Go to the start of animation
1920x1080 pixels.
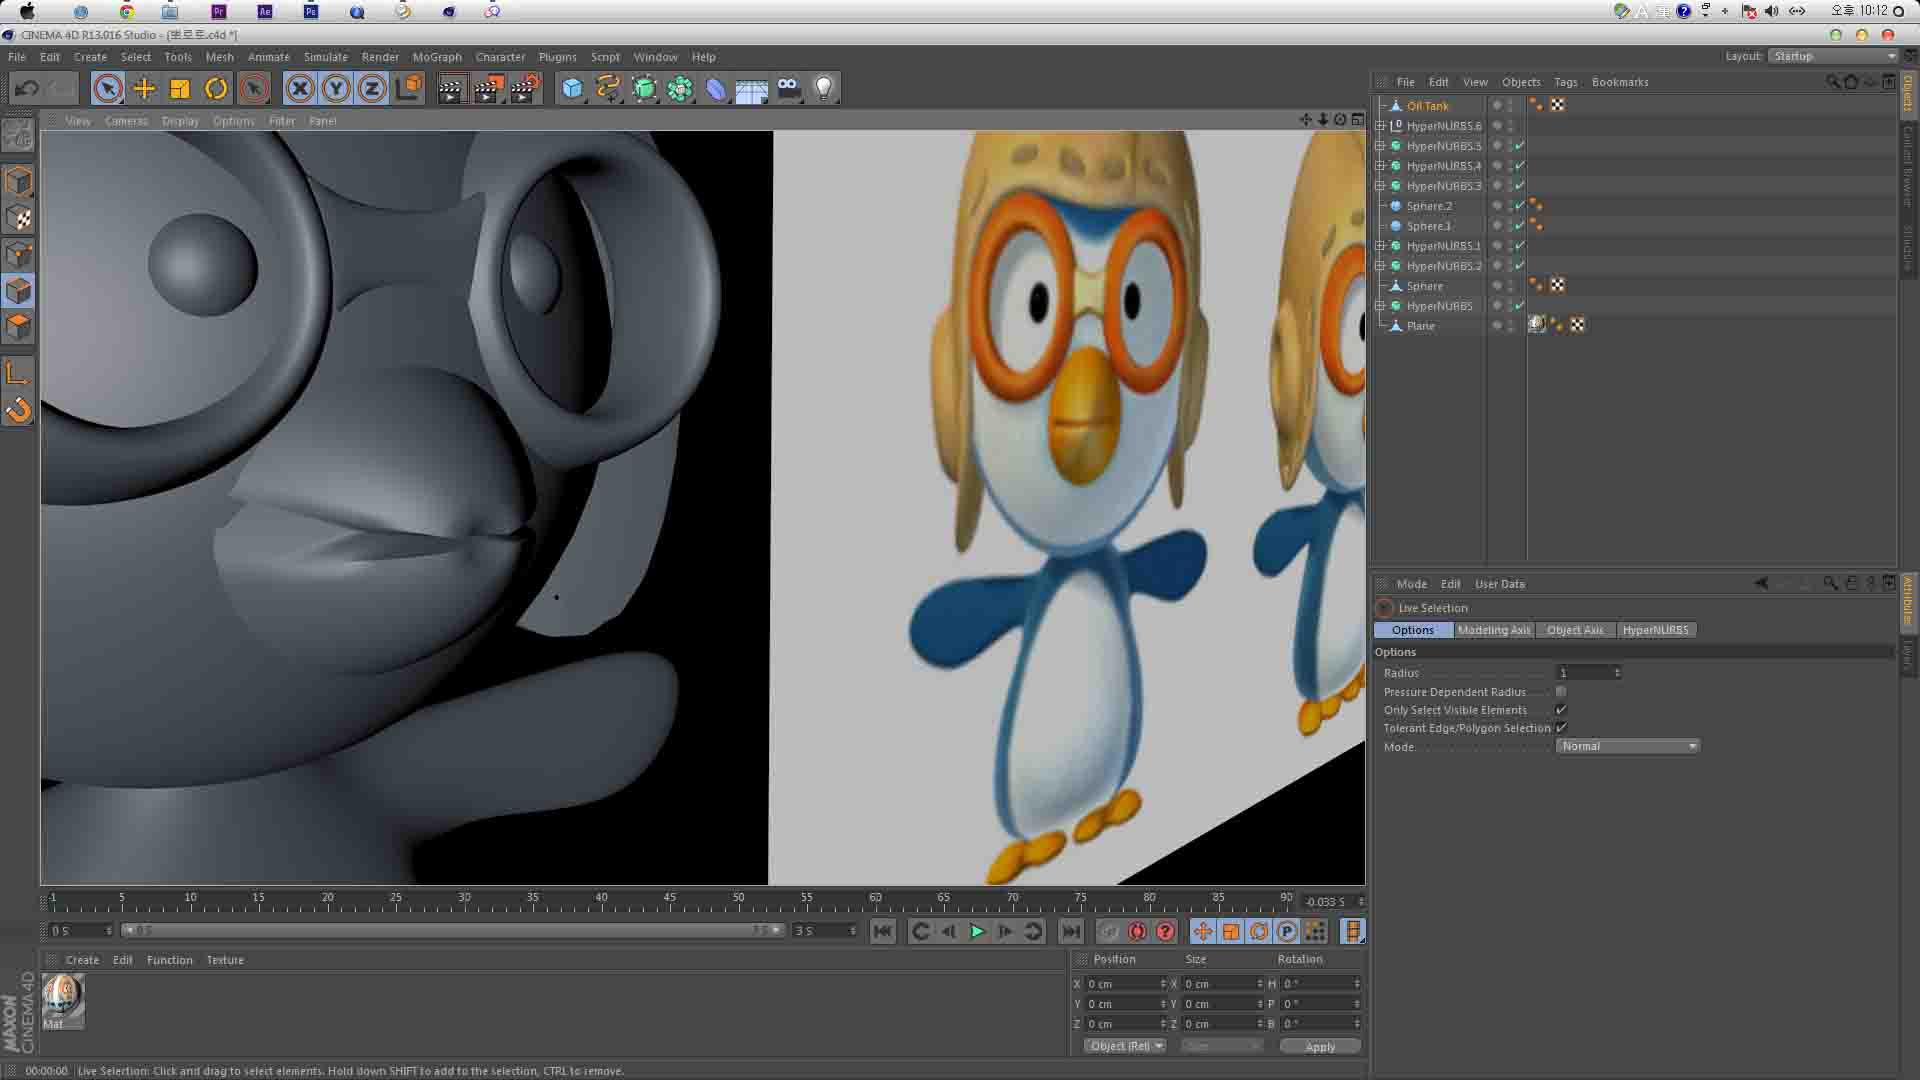coord(882,932)
